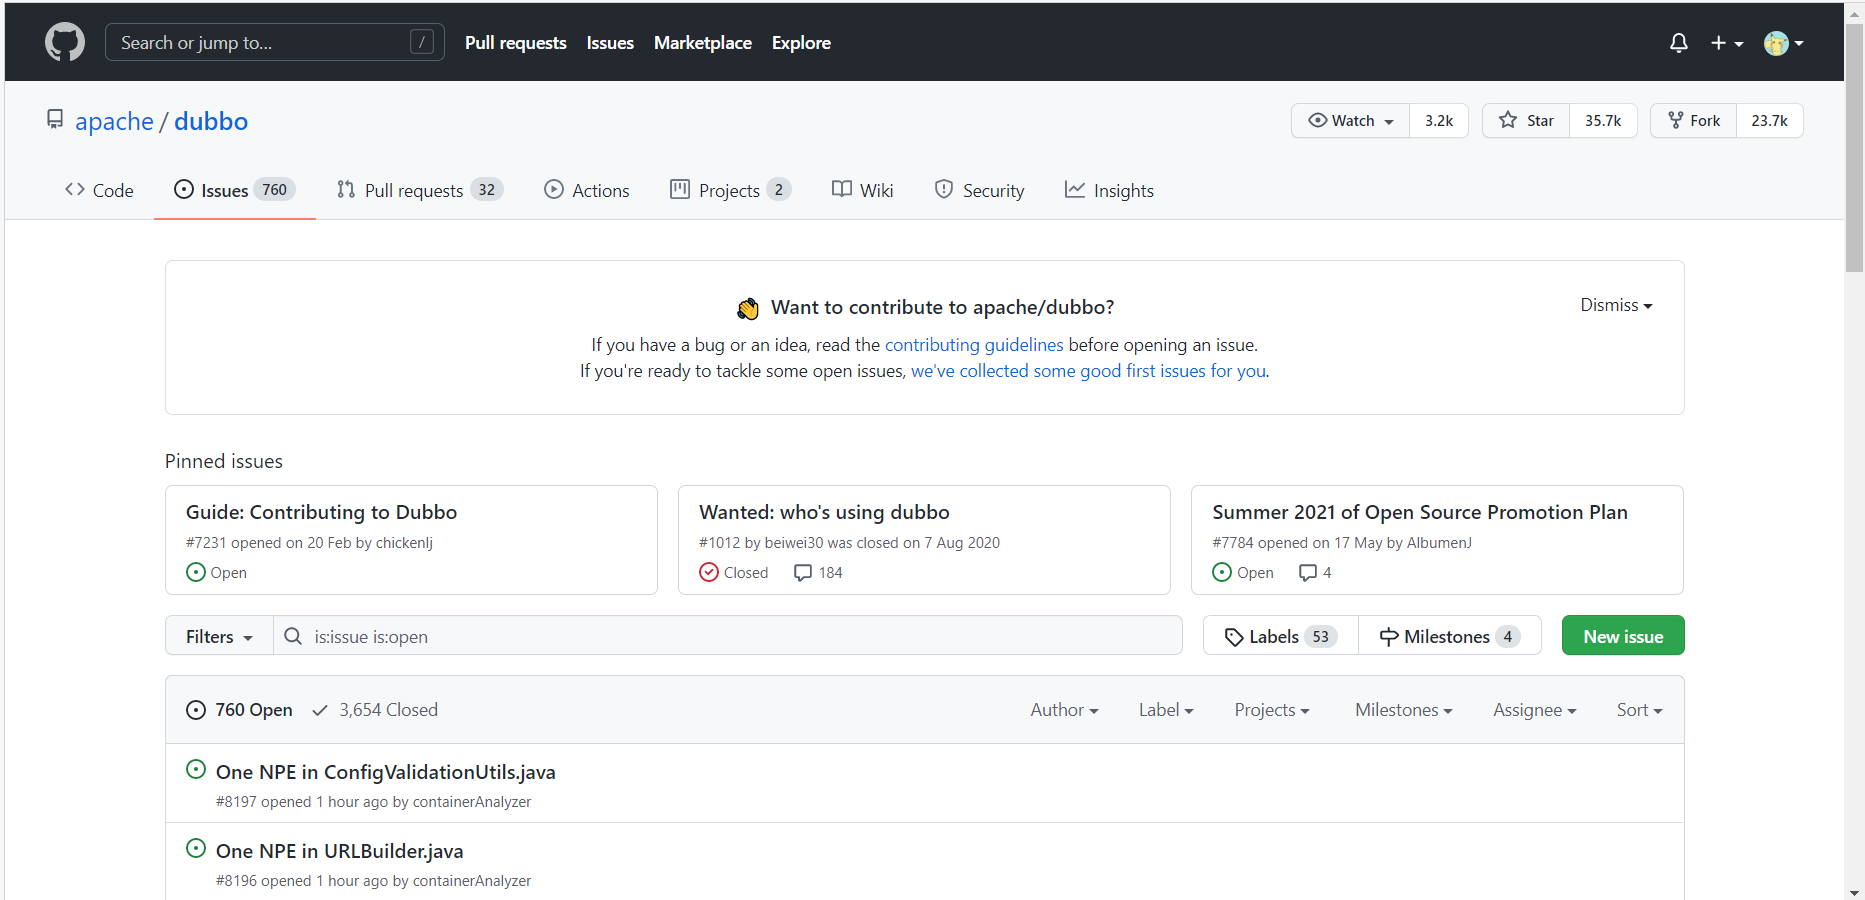Click the comment bubble icon showing 184
Screen dimensions: 1865x900
[803, 573]
